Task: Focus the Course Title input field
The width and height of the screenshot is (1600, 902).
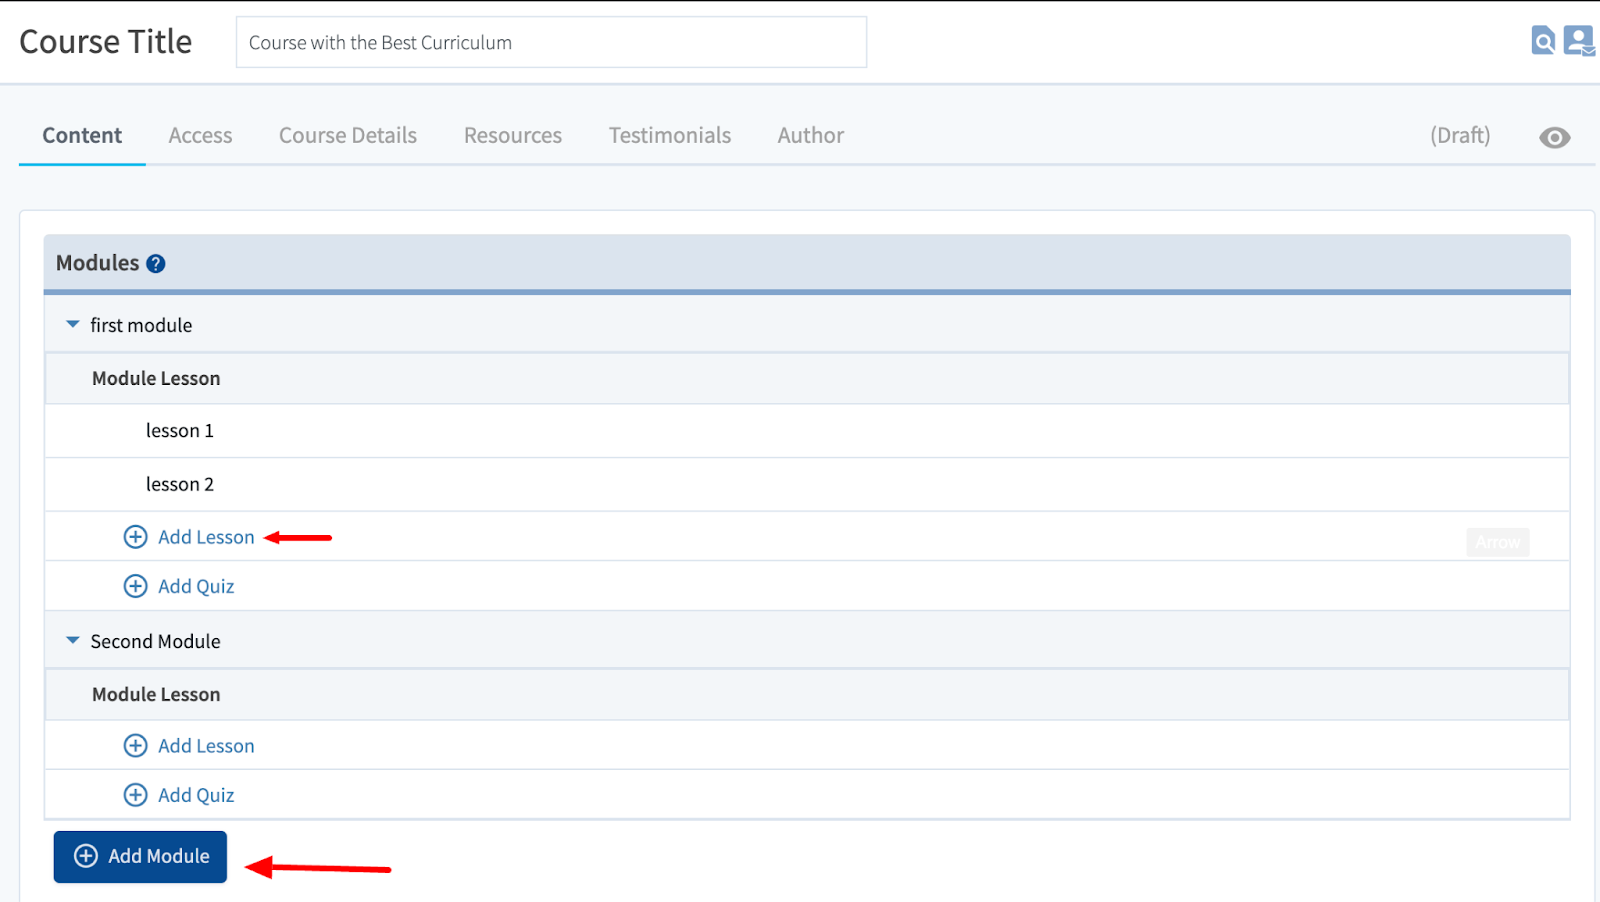Action: [x=551, y=42]
